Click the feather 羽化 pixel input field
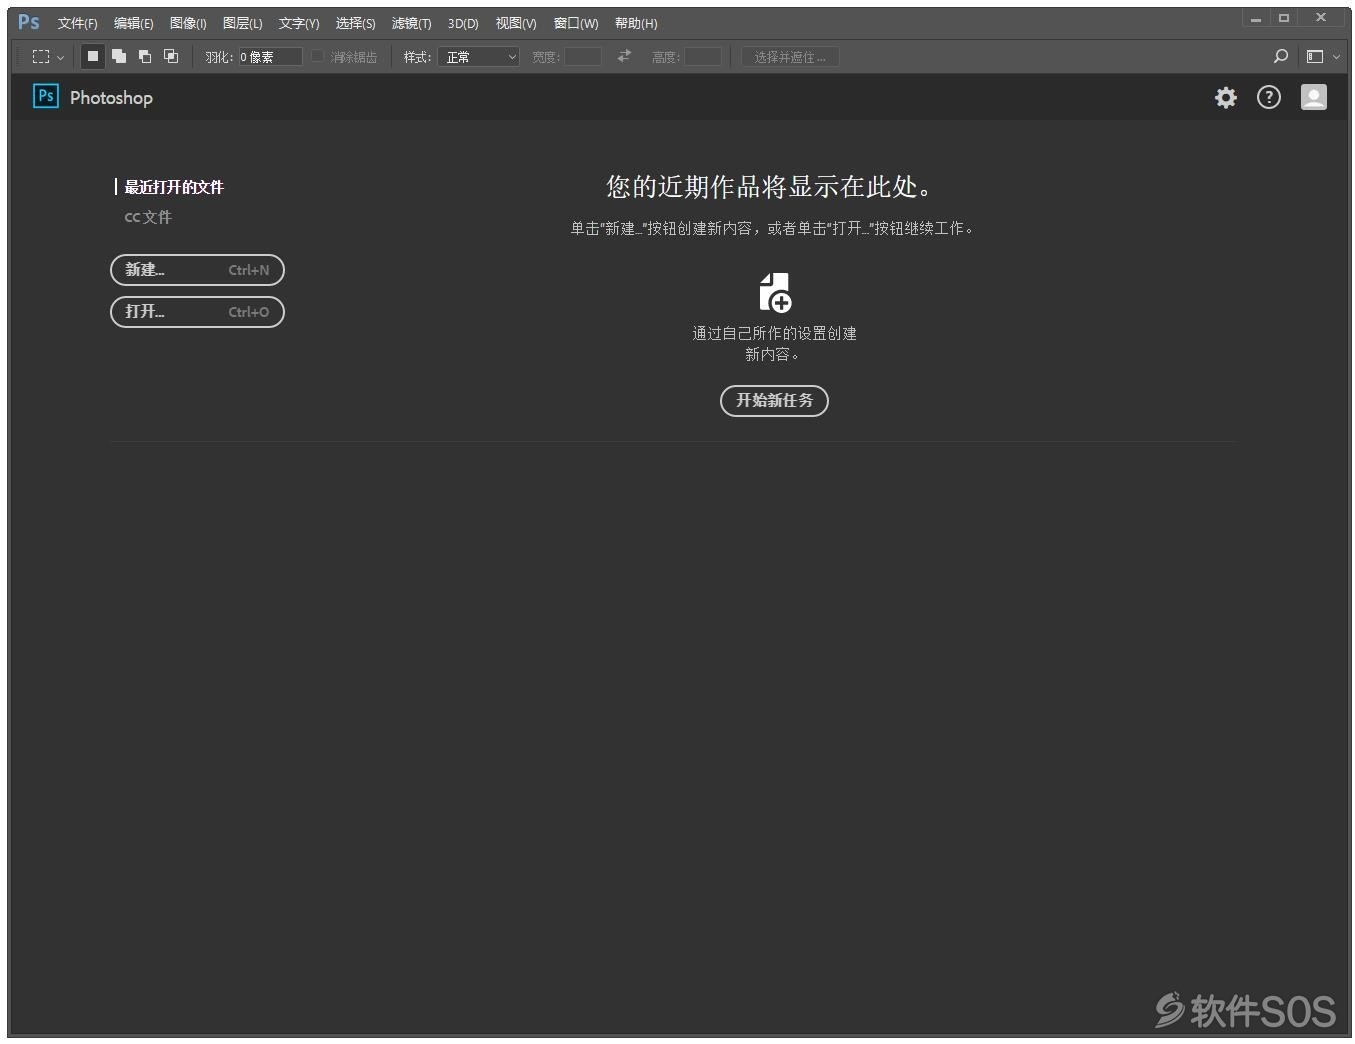The image size is (1355, 1044). click(270, 57)
